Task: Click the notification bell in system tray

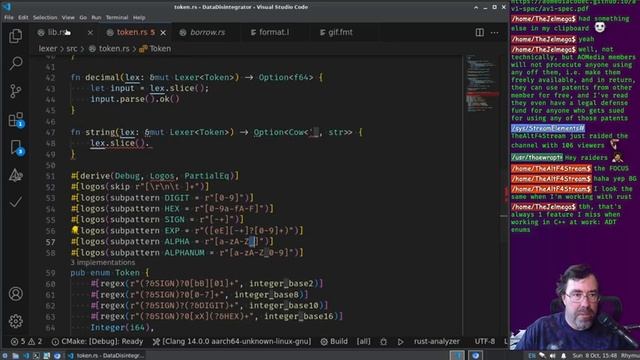Action: pos(563,356)
